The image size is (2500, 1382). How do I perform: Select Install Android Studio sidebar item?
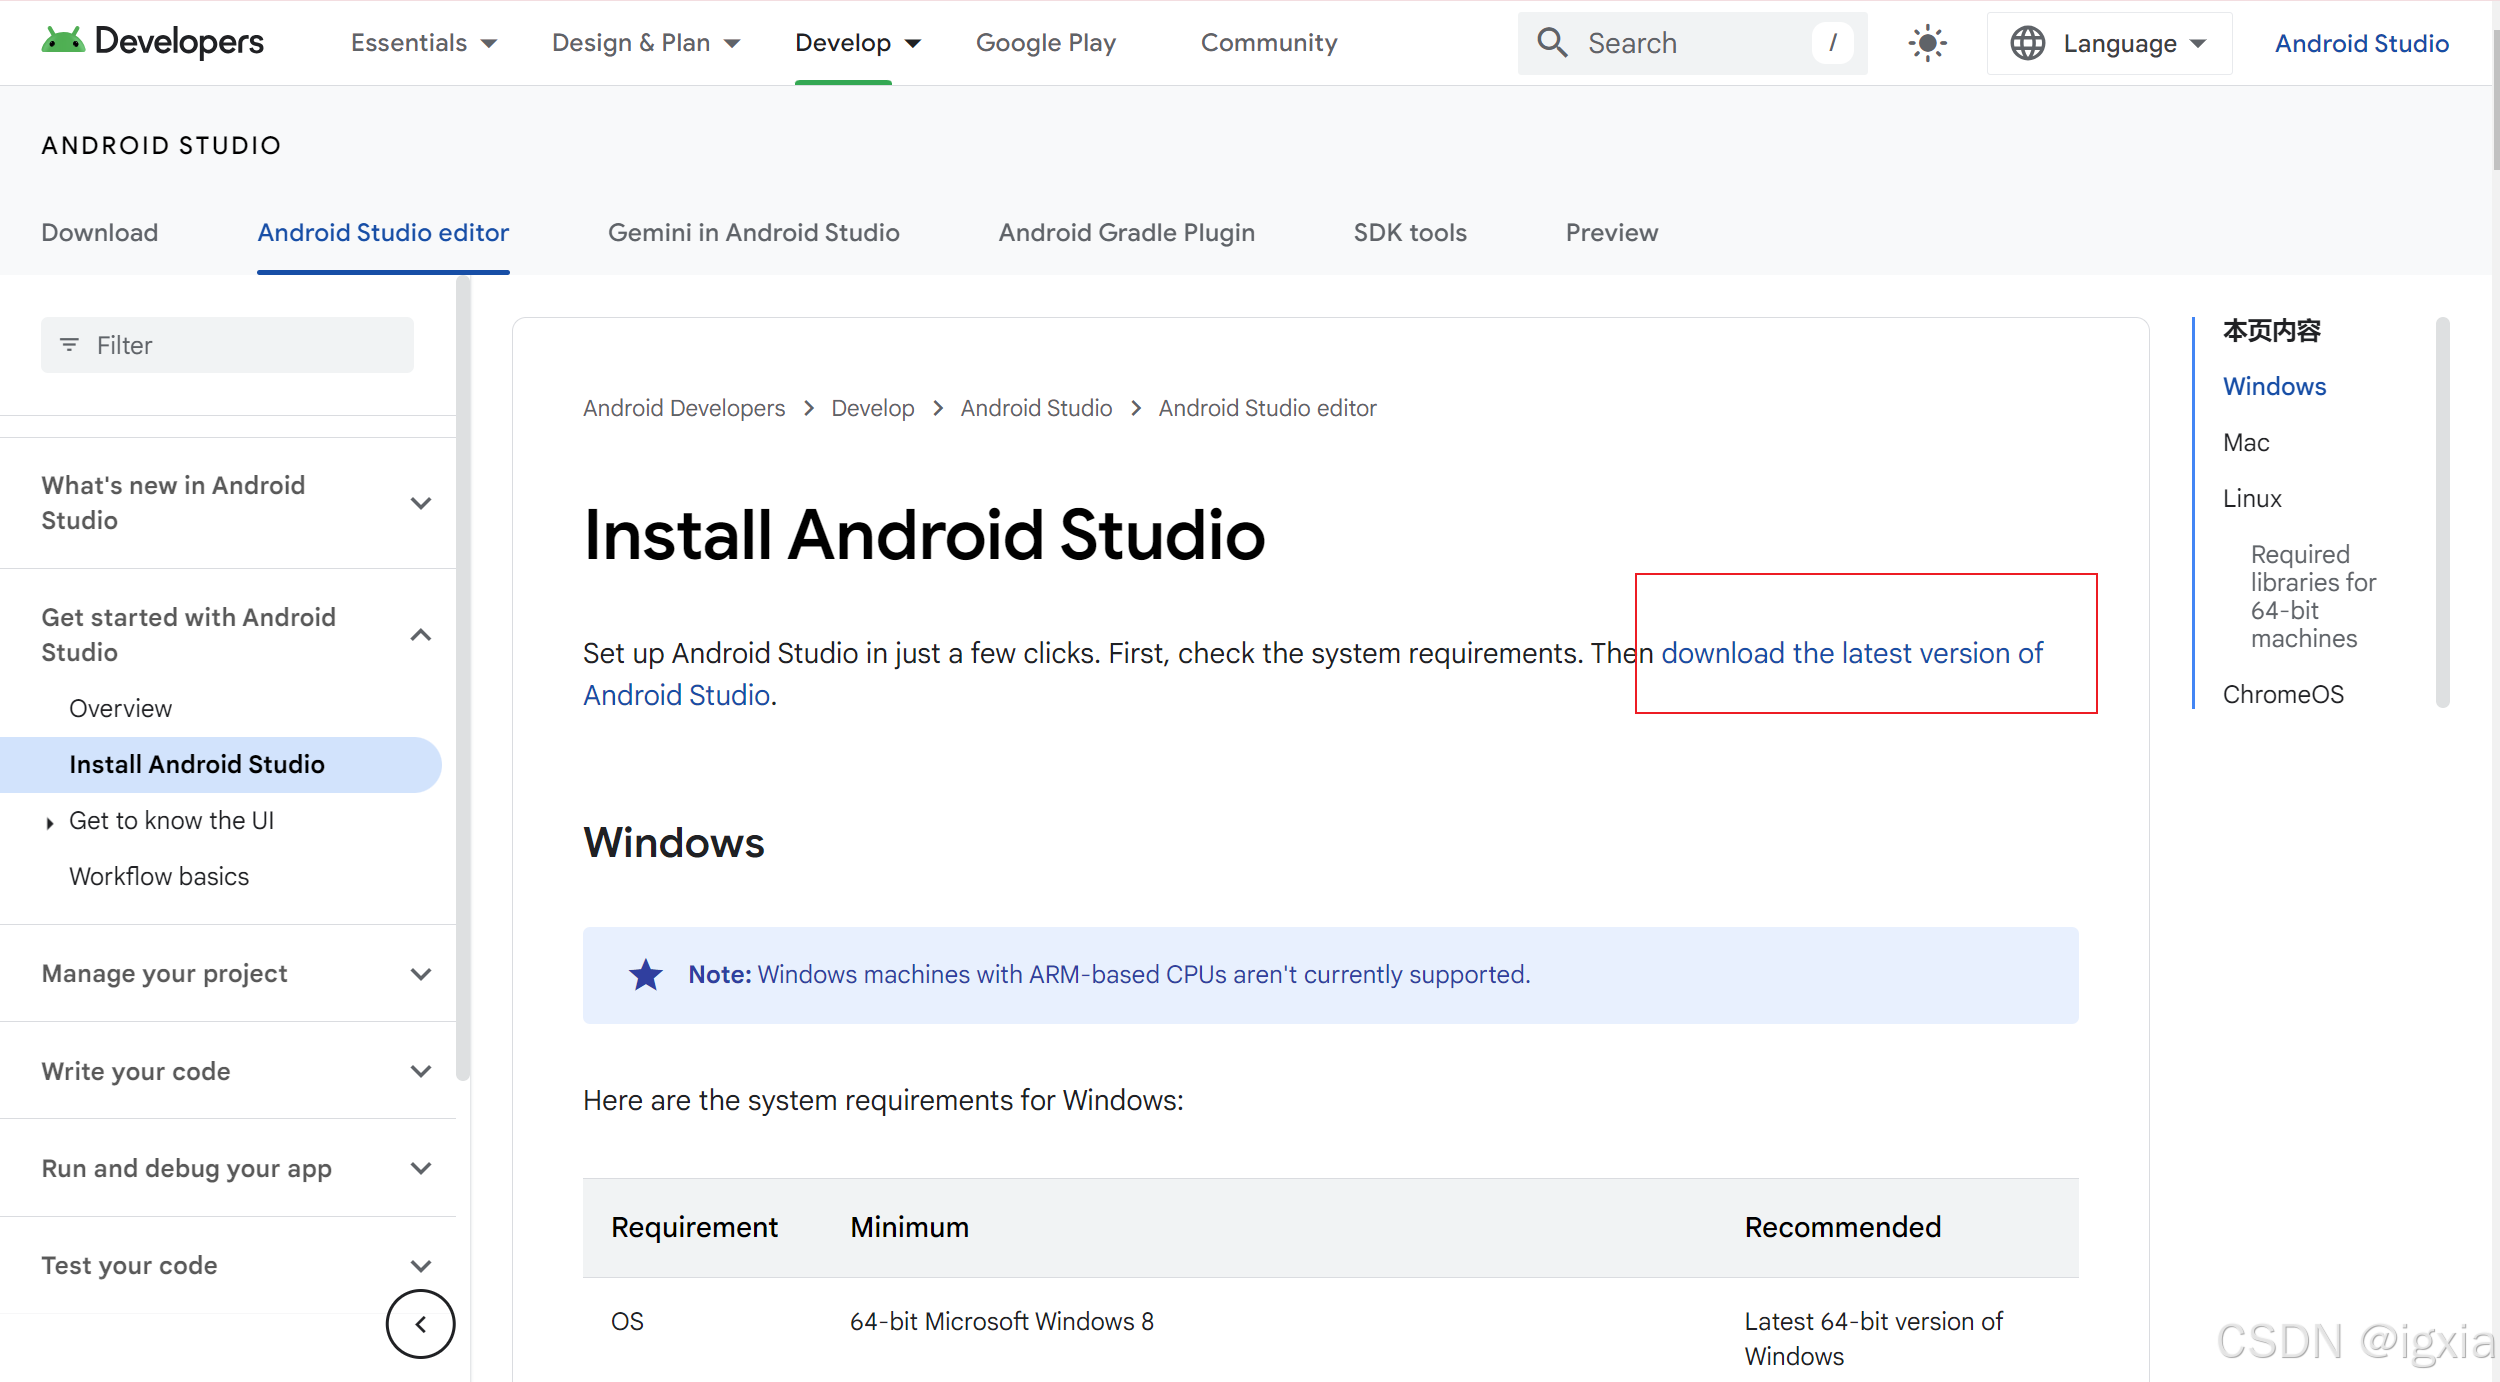[x=221, y=764]
